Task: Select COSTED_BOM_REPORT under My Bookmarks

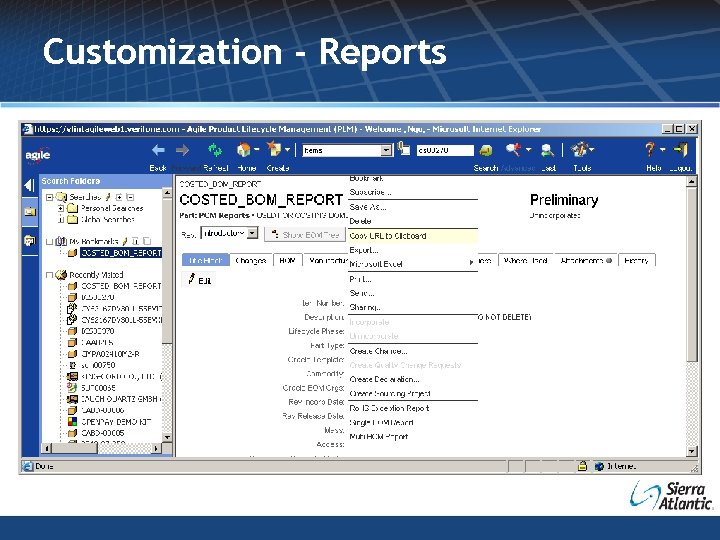Action: 121,253
